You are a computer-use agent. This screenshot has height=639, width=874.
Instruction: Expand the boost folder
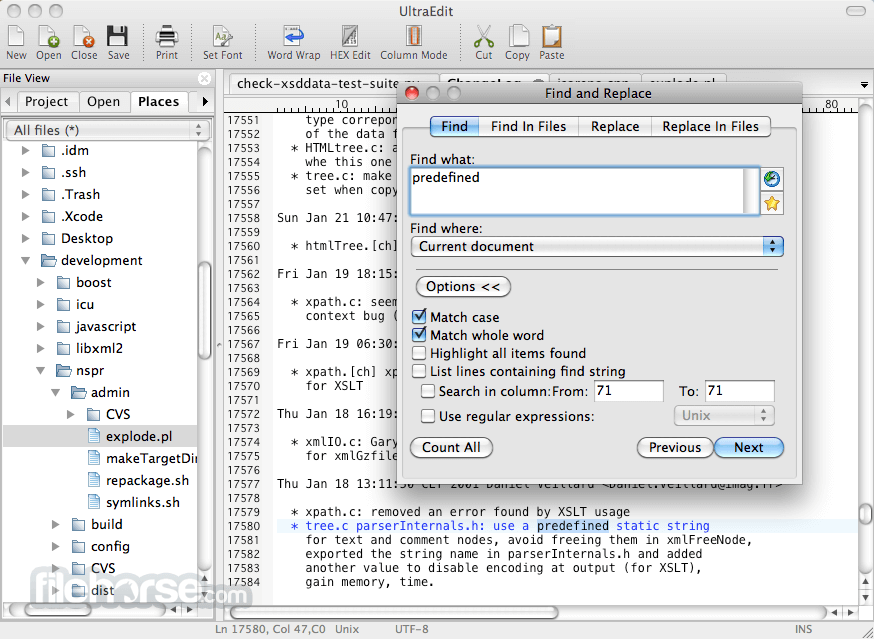[x=41, y=283]
